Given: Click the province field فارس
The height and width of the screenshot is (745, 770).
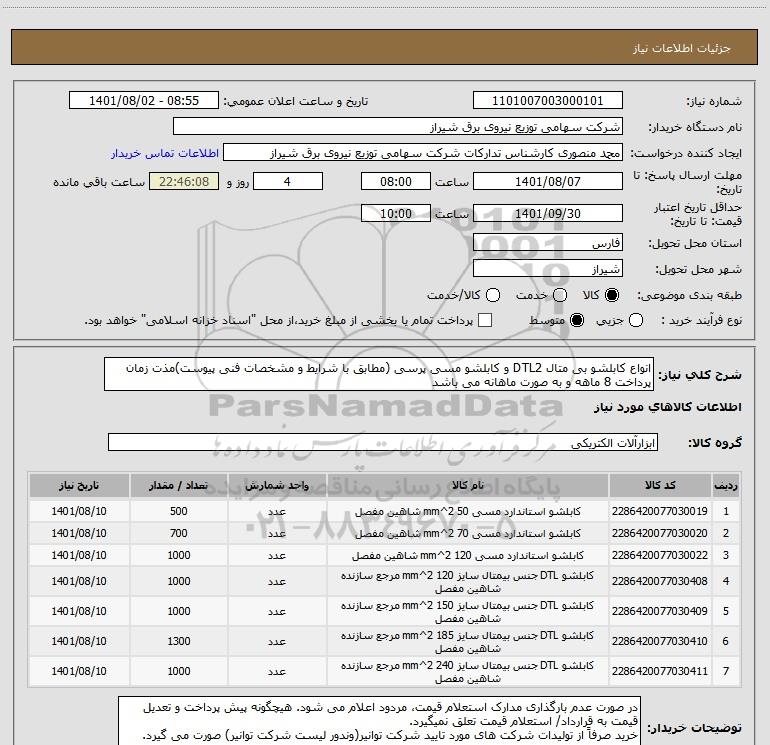Looking at the screenshot, I should (x=548, y=243).
